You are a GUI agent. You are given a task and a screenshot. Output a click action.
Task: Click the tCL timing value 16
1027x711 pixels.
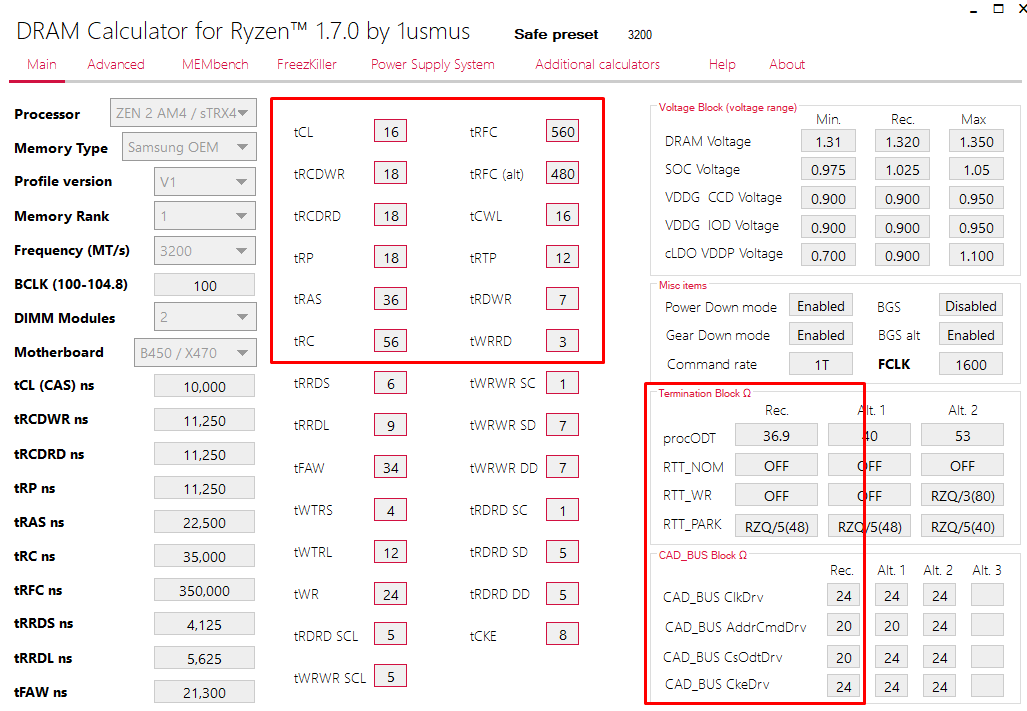(390, 131)
